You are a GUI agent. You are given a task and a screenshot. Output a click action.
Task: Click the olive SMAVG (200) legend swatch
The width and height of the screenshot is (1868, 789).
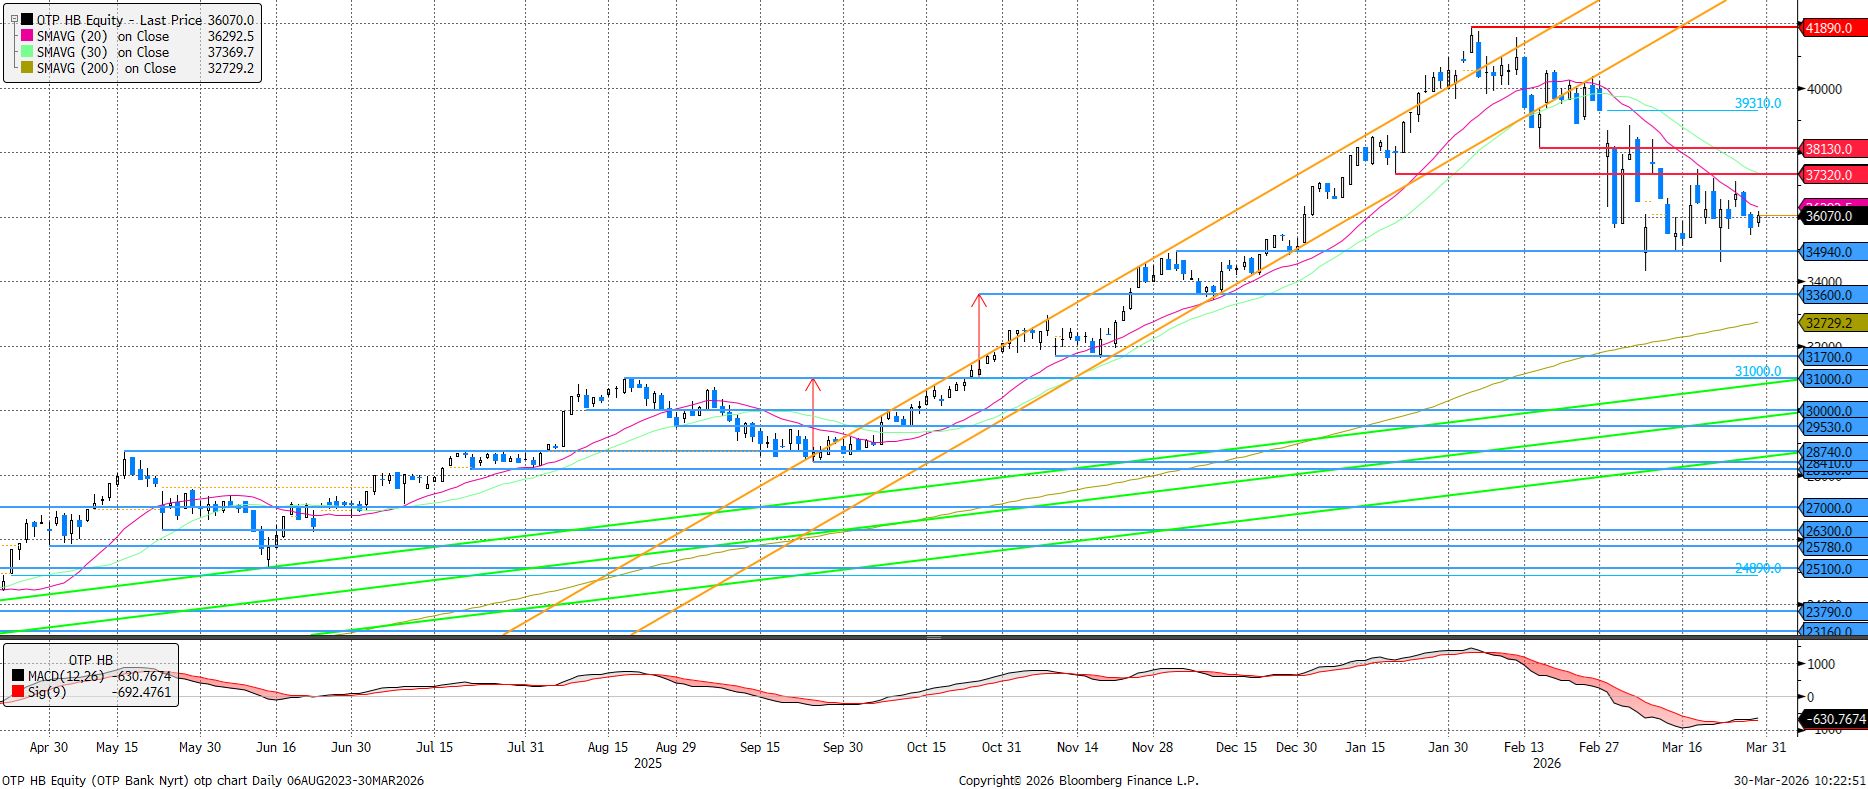(x=26, y=68)
